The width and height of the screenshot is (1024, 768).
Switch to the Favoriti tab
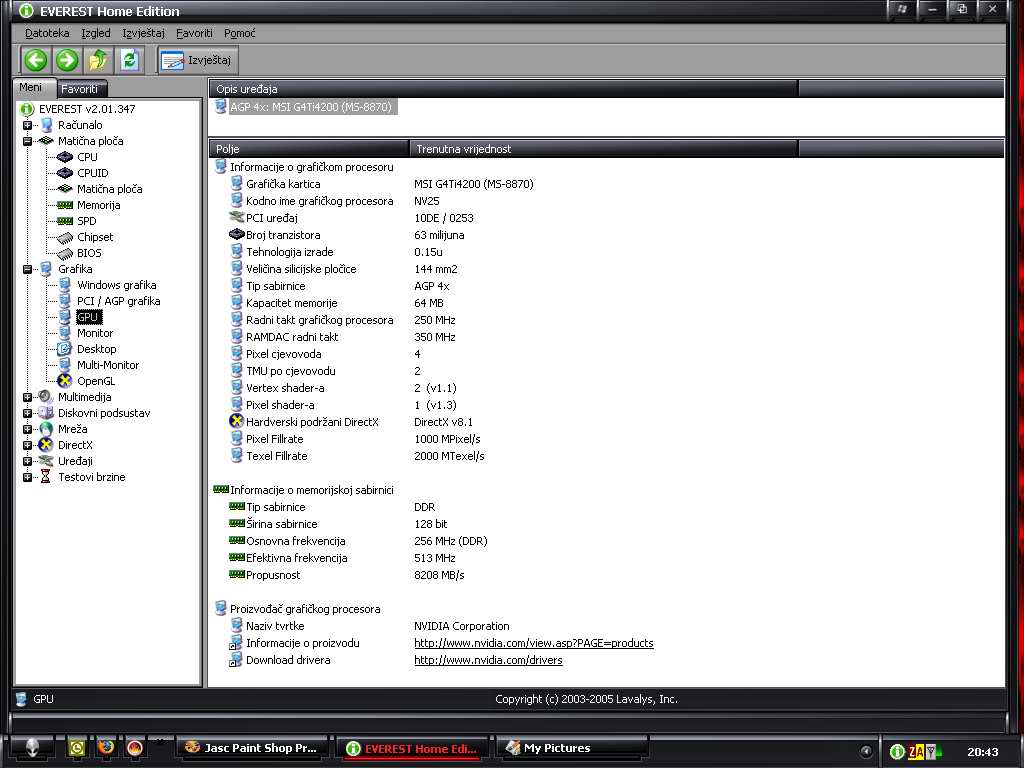pyautogui.click(x=78, y=89)
